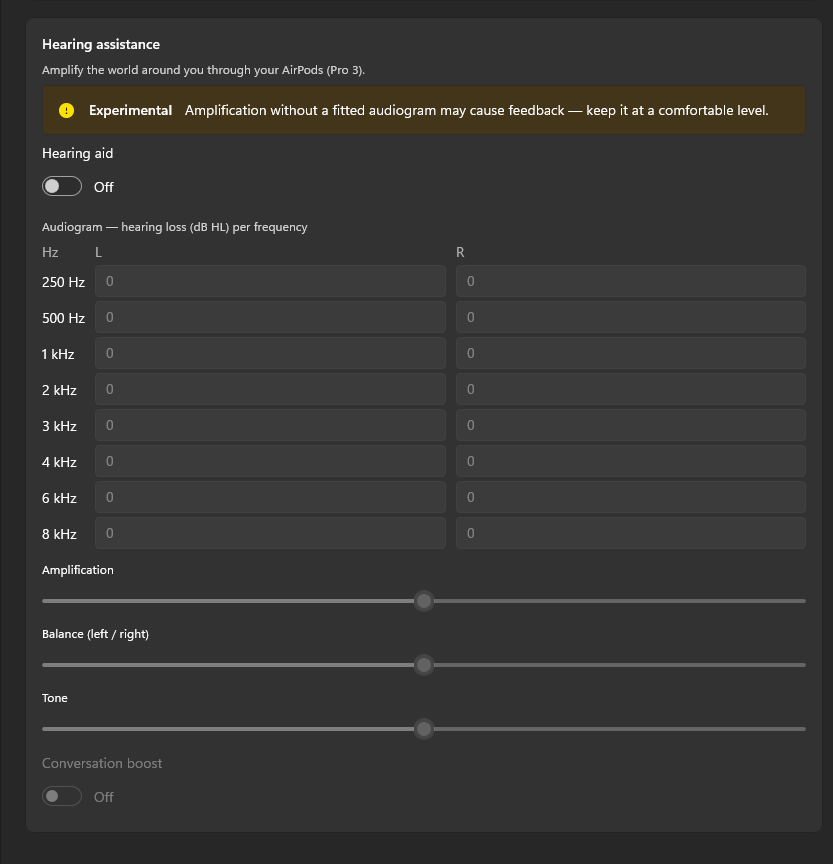Edit the 2 kHz right ear value
833x864 pixels.
click(631, 389)
